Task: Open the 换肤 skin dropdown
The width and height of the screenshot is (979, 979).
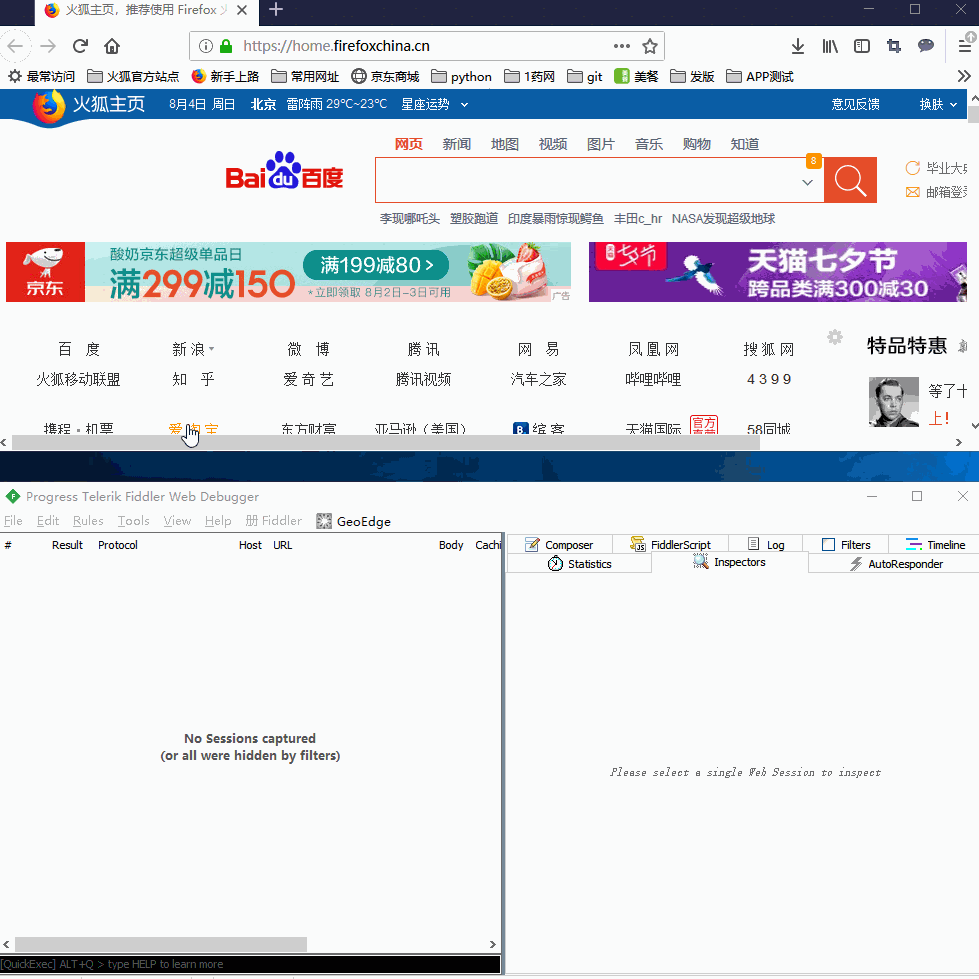Action: 938,104
